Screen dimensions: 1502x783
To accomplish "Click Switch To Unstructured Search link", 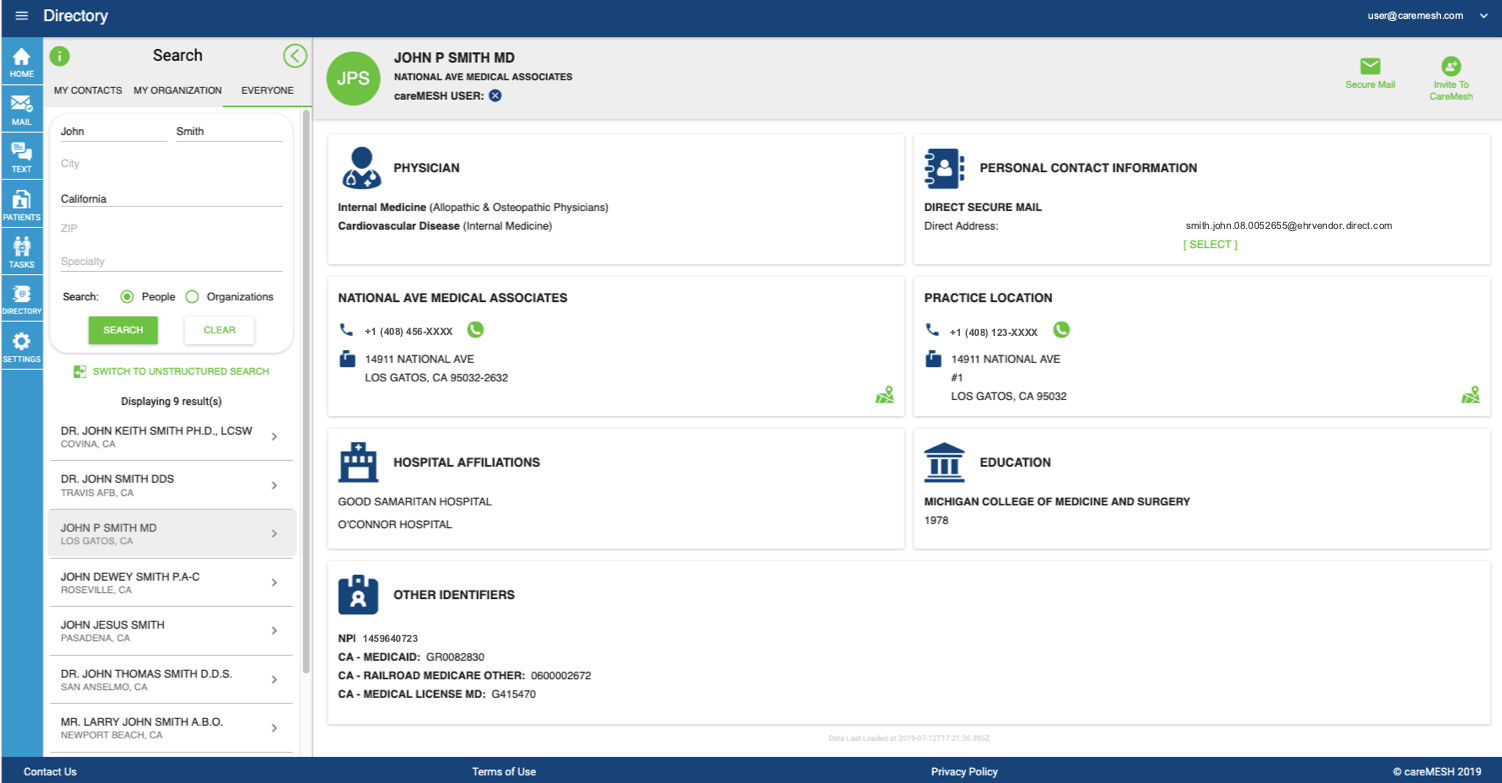I will coord(181,372).
